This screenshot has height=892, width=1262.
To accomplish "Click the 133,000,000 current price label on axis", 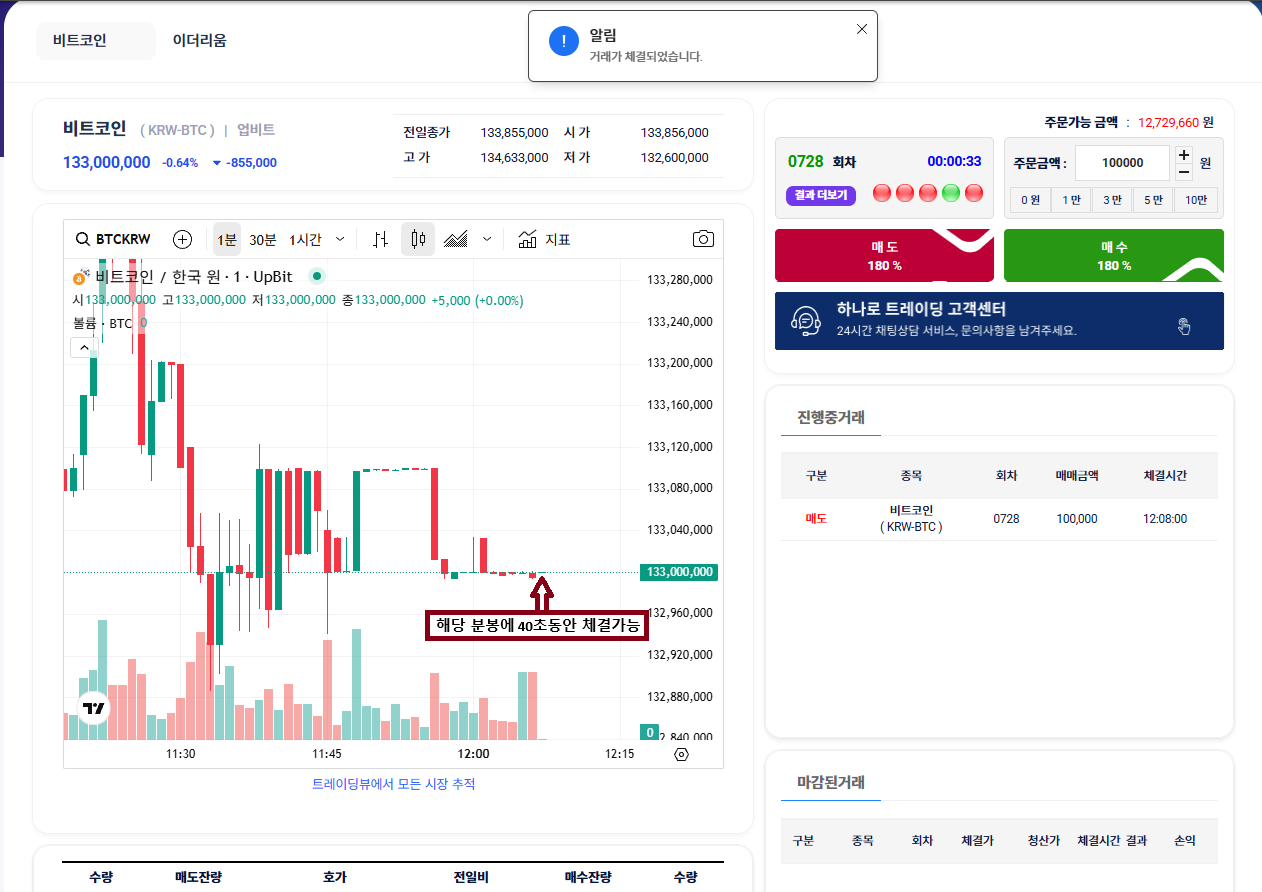I will click(679, 572).
